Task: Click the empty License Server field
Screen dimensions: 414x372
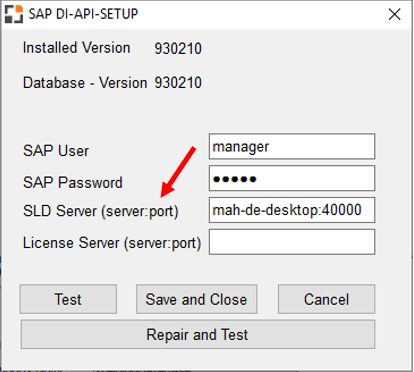Action: [x=292, y=242]
